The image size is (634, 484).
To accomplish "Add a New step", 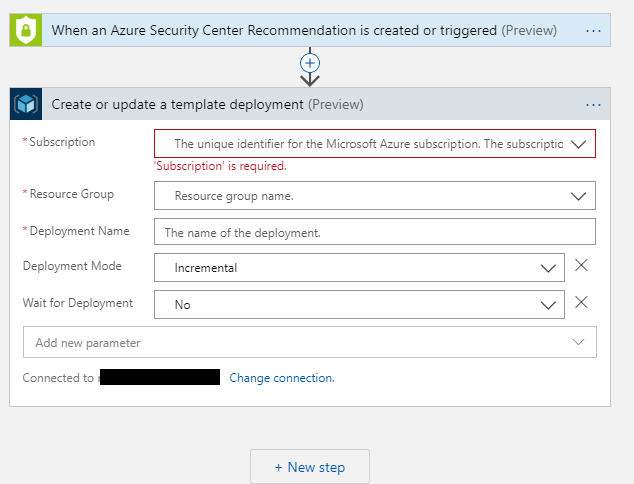I will (x=310, y=467).
